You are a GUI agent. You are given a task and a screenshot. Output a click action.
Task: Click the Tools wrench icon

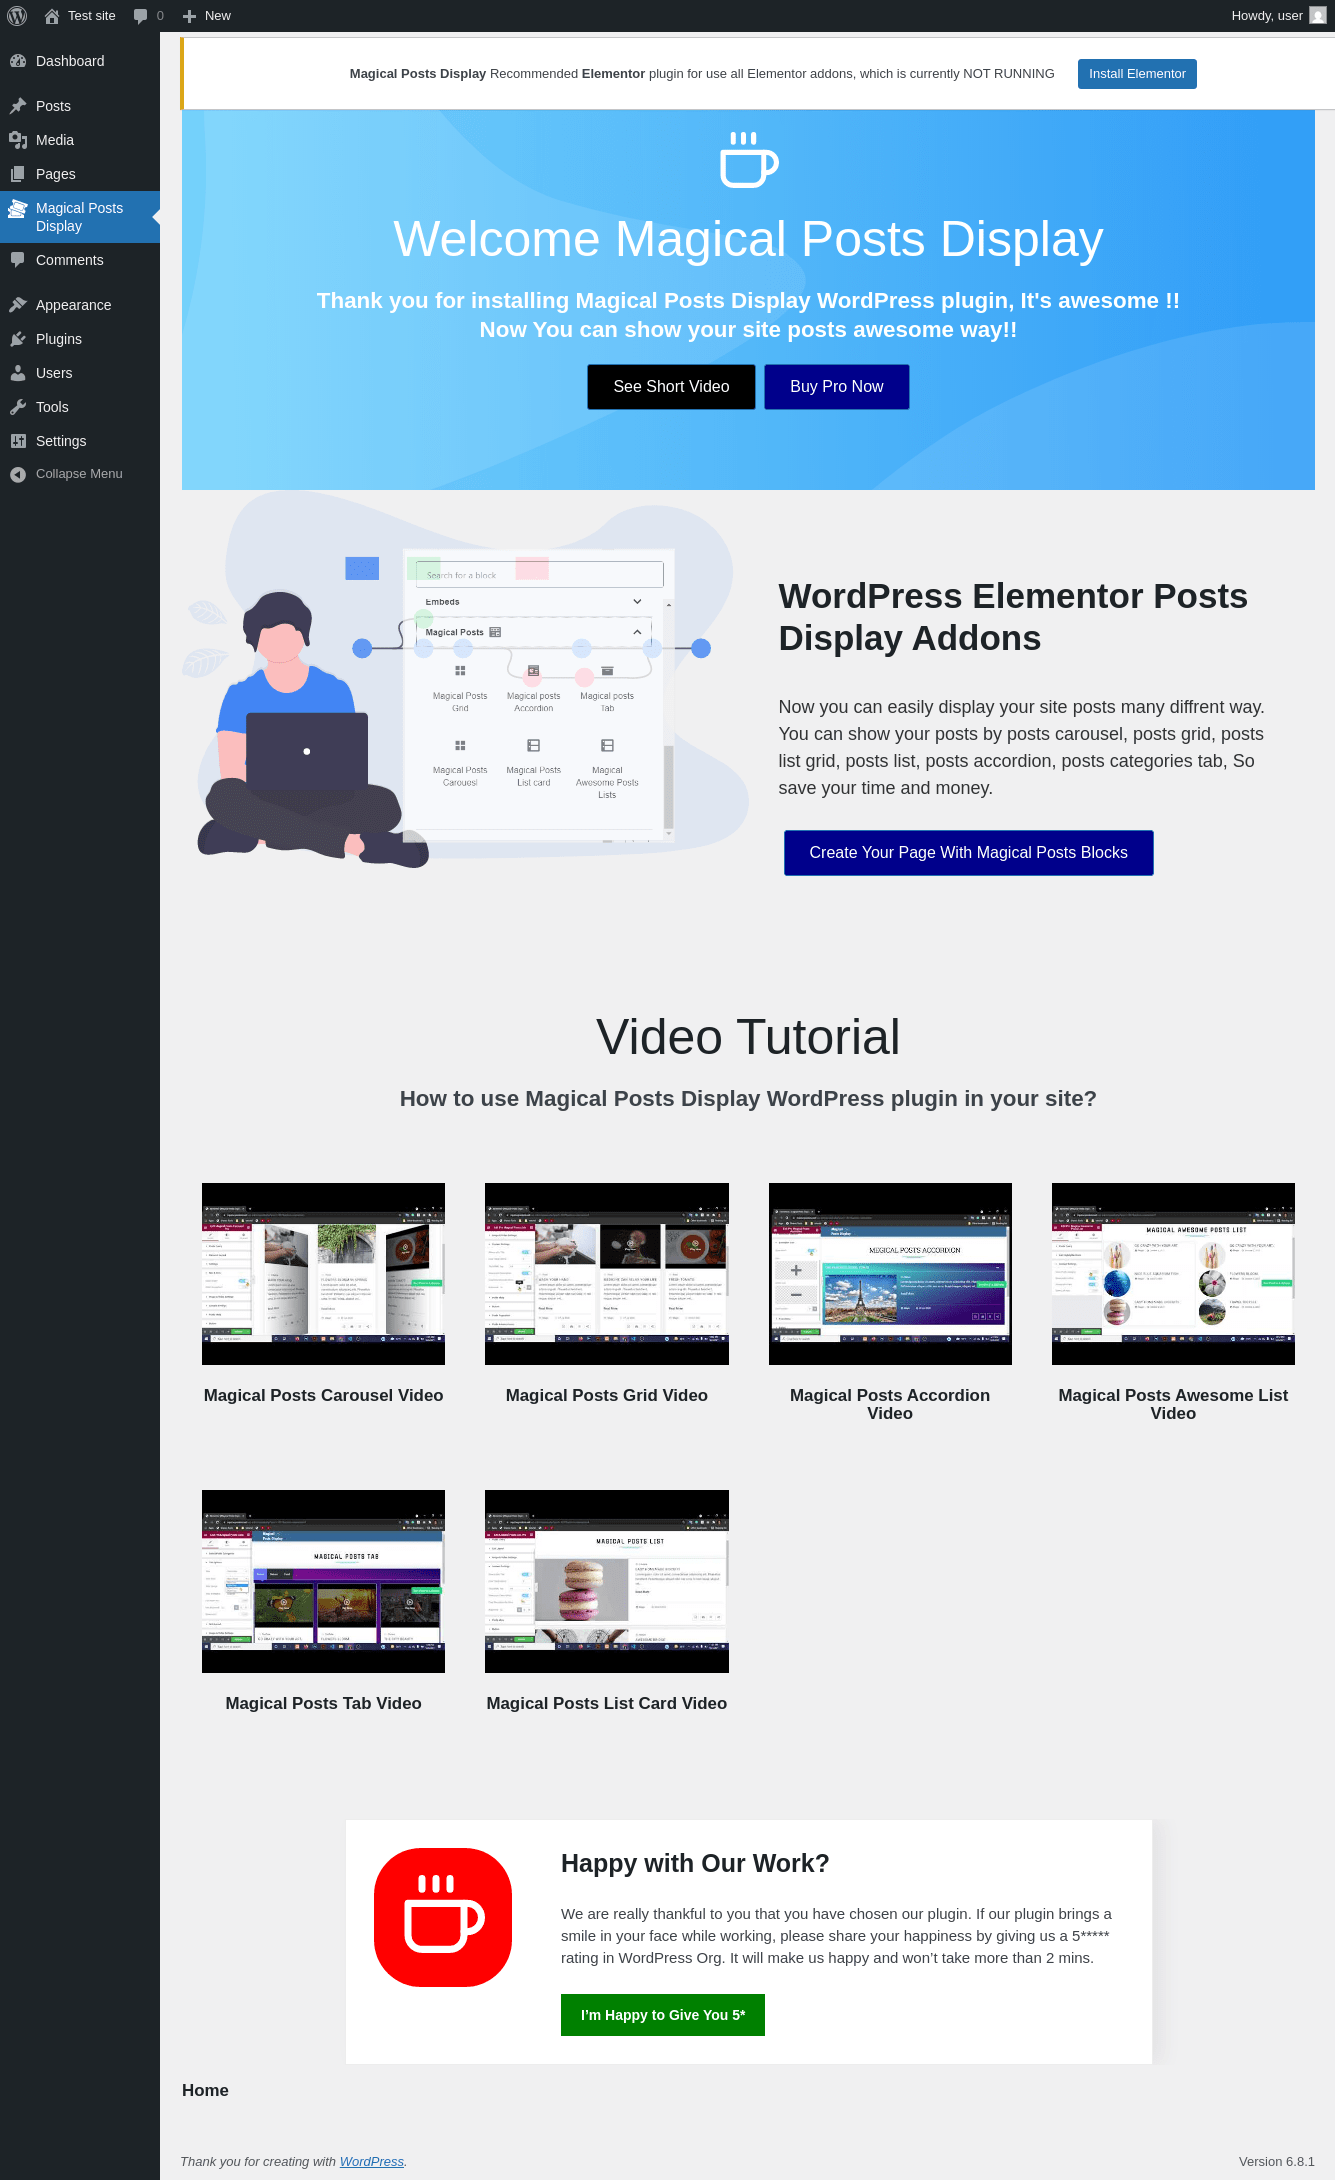(x=18, y=407)
